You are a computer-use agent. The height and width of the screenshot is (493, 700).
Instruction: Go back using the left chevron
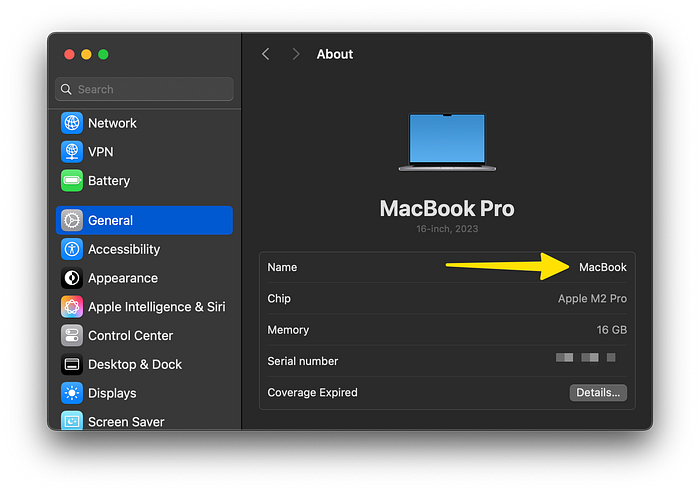coord(266,54)
